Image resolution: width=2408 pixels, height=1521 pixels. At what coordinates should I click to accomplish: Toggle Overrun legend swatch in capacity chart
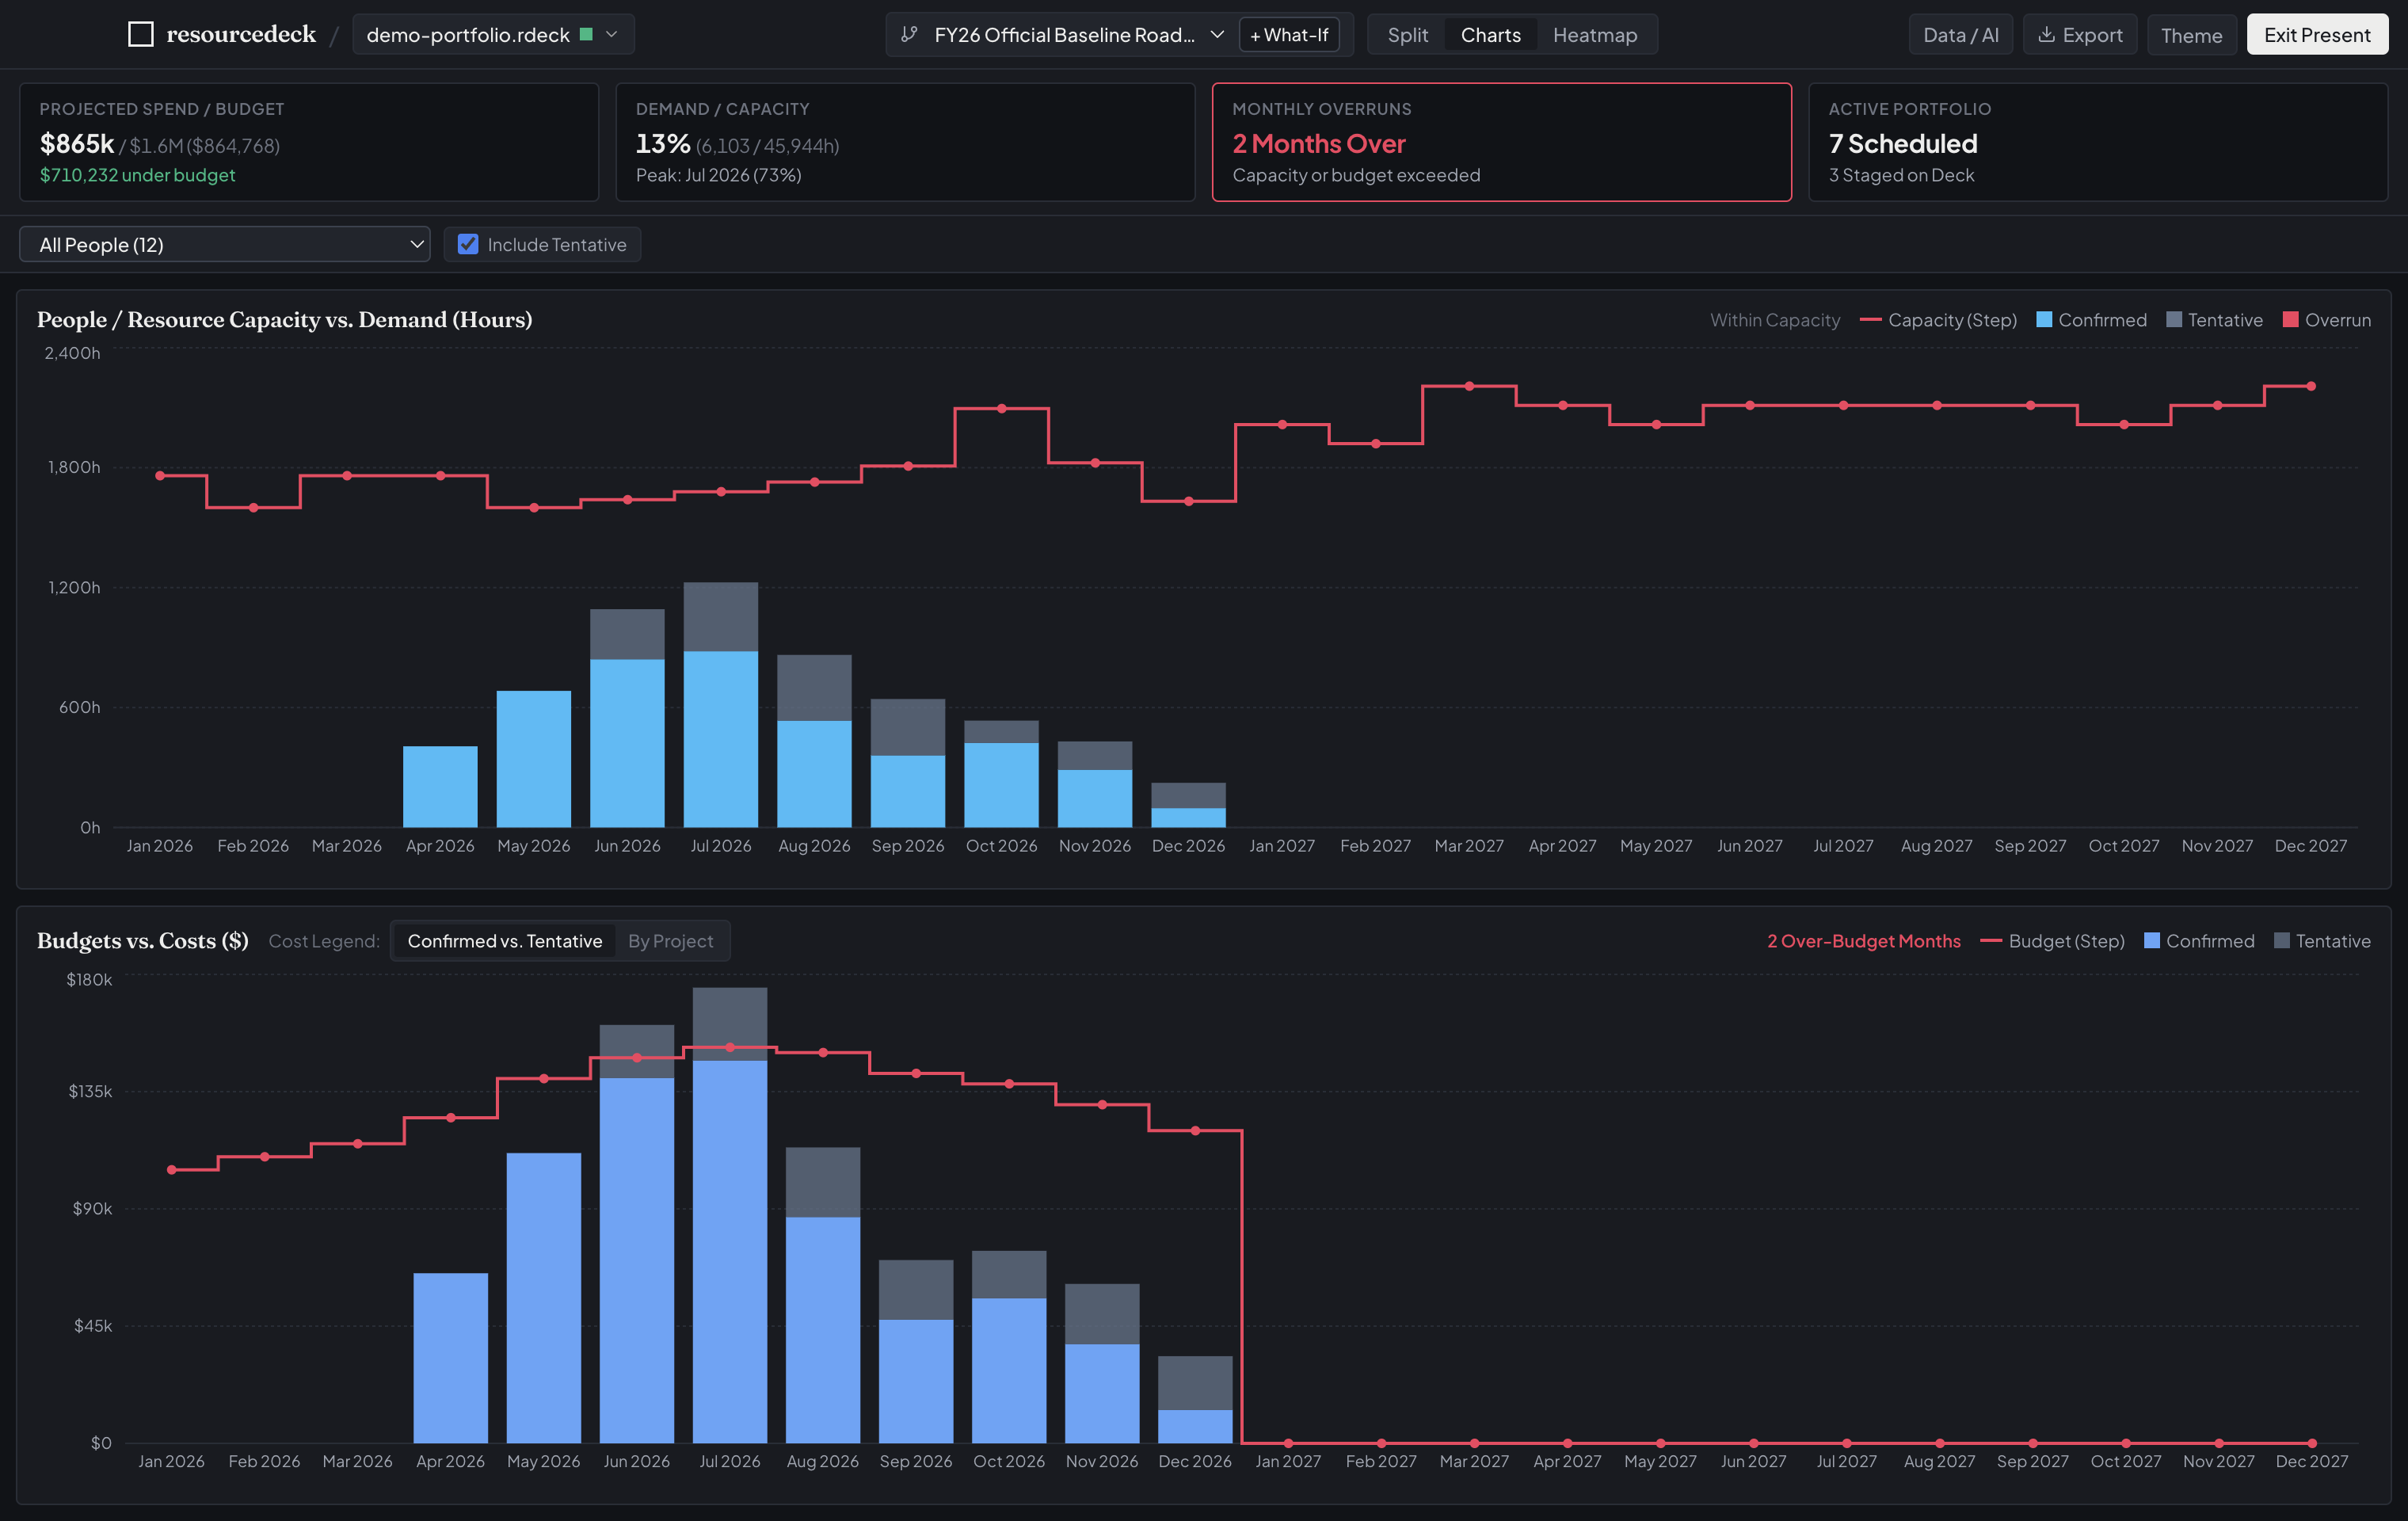(2291, 320)
